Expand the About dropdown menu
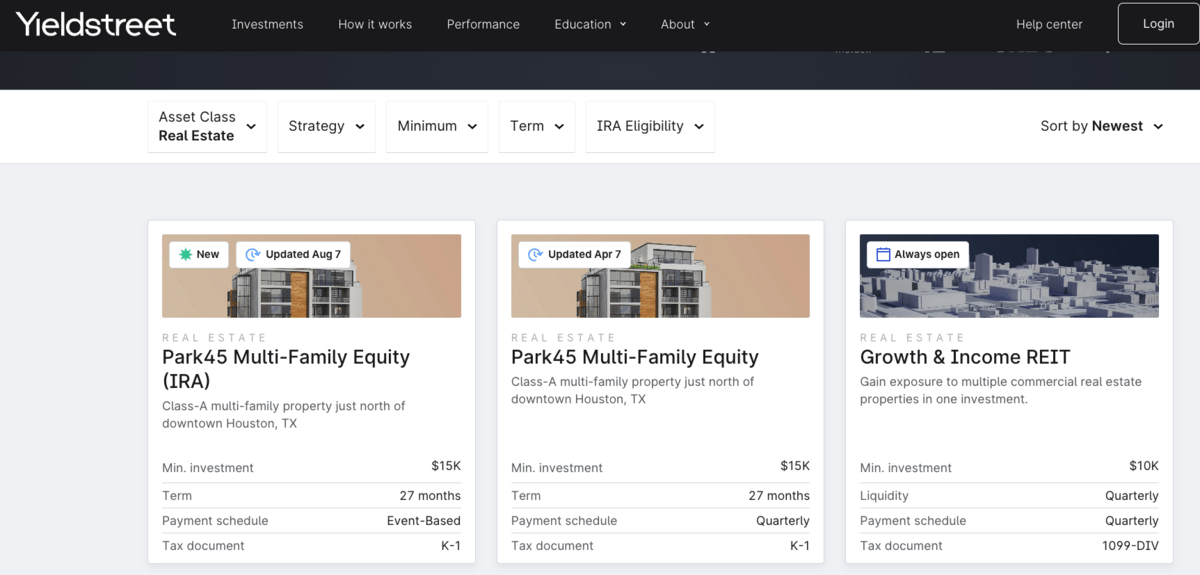The image size is (1200, 575). point(685,24)
